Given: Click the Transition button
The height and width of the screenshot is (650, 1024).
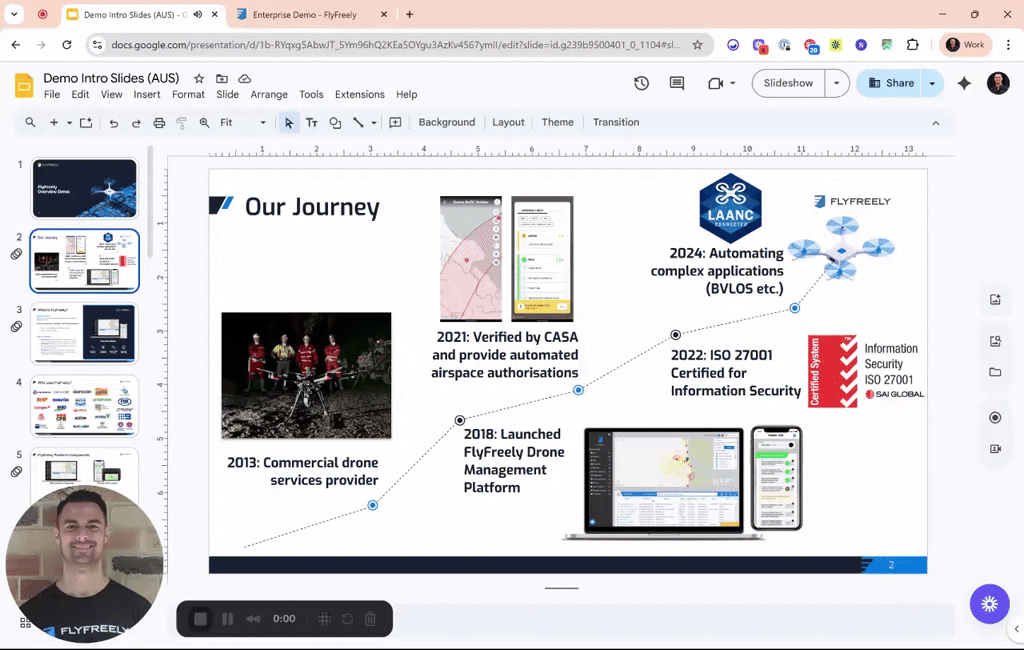Looking at the screenshot, I should [616, 122].
